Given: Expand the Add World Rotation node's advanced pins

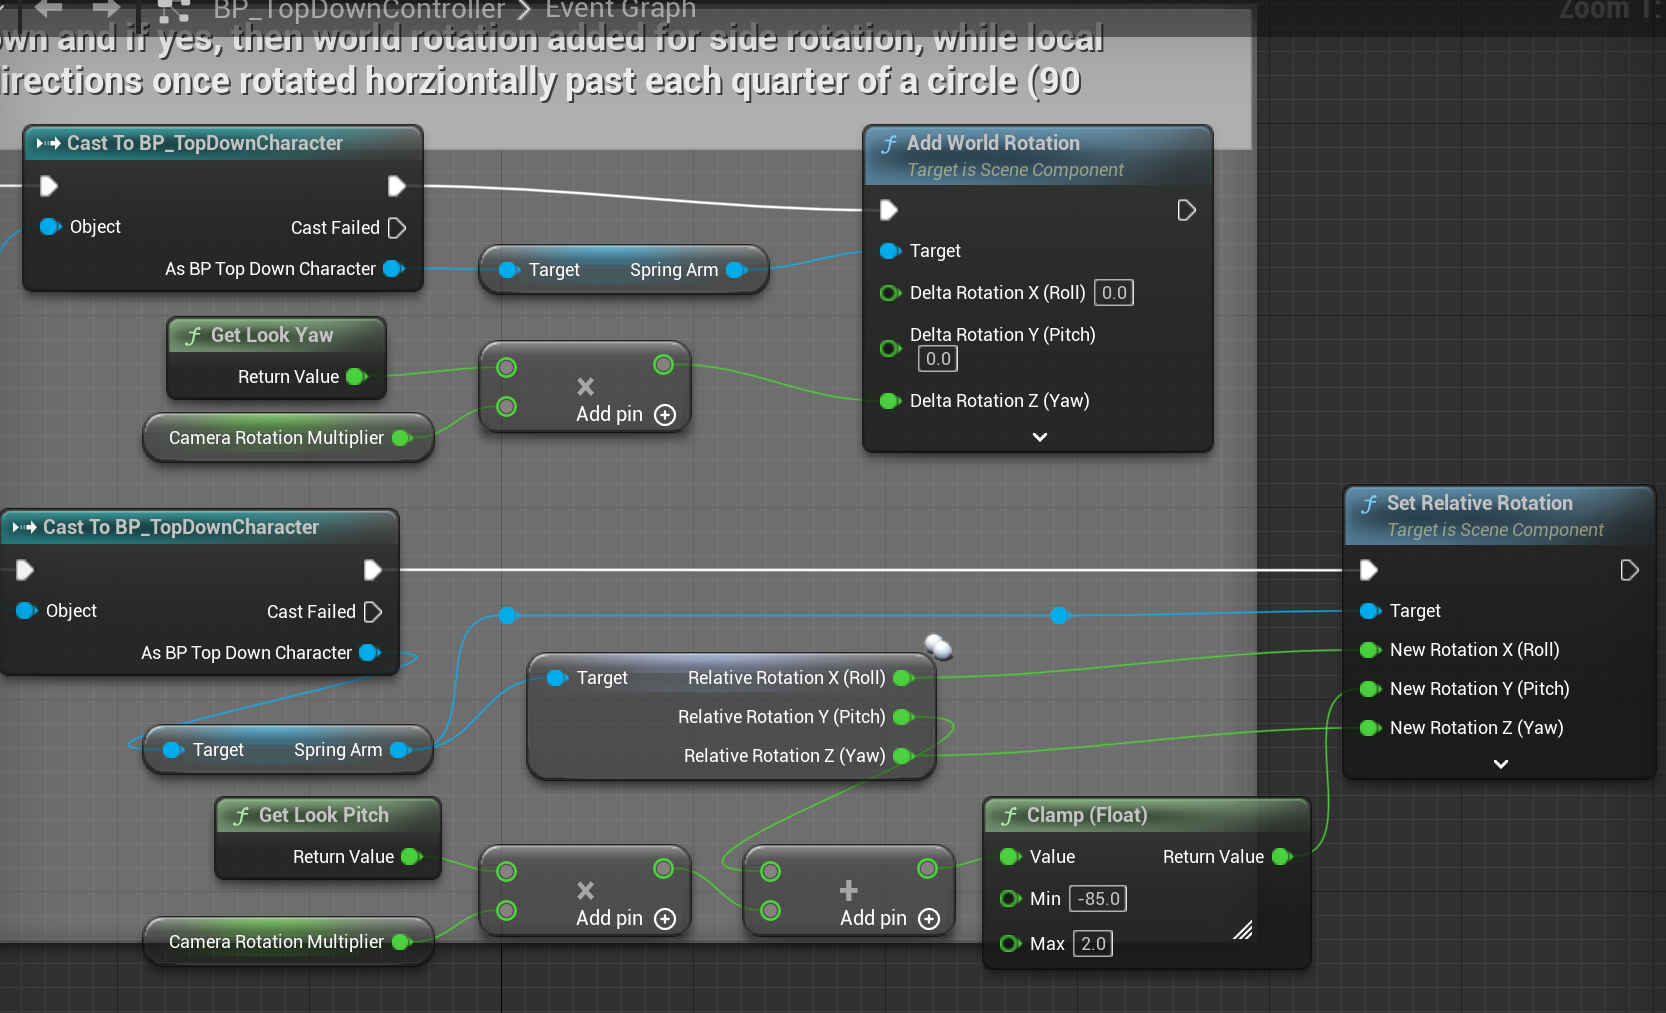Looking at the screenshot, I should pos(1040,437).
